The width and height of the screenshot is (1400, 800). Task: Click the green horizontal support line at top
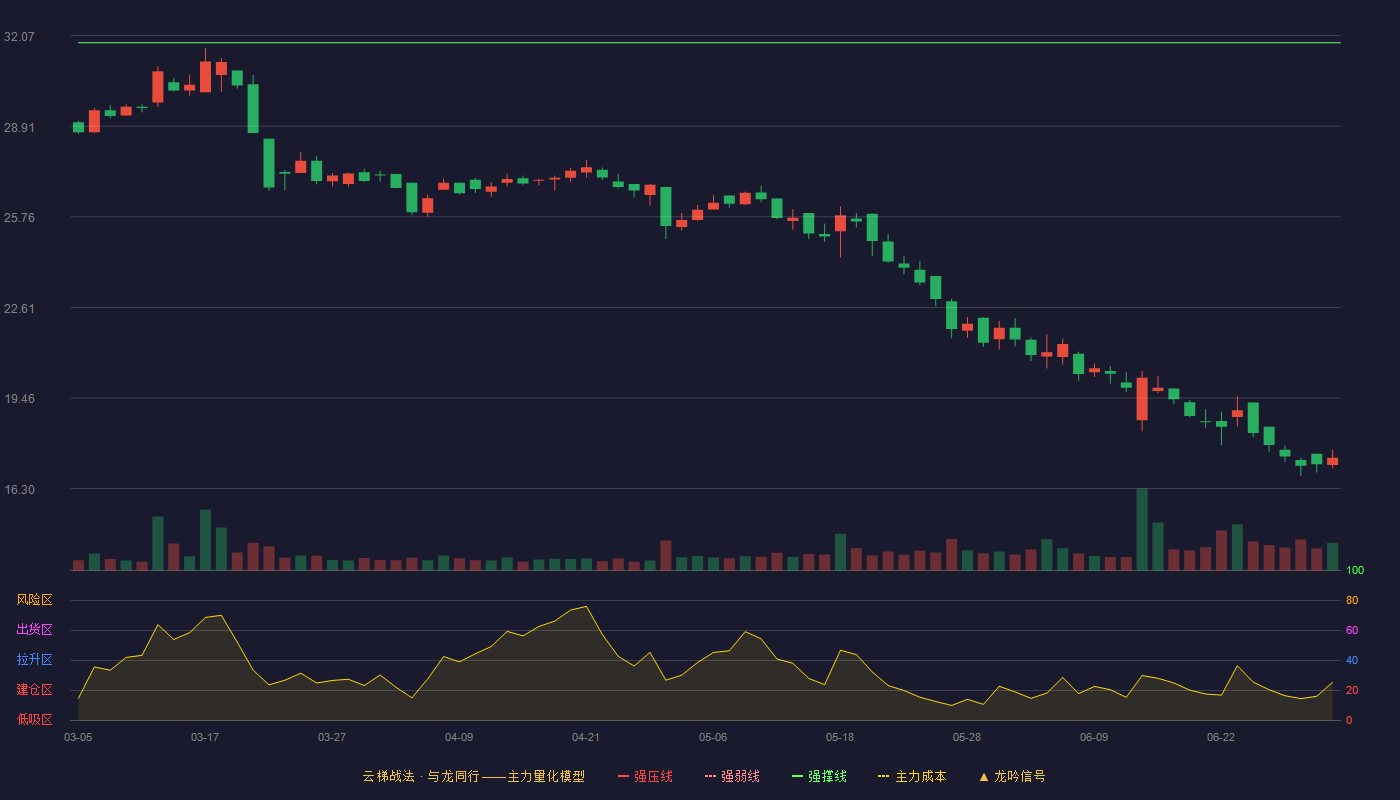click(709, 43)
